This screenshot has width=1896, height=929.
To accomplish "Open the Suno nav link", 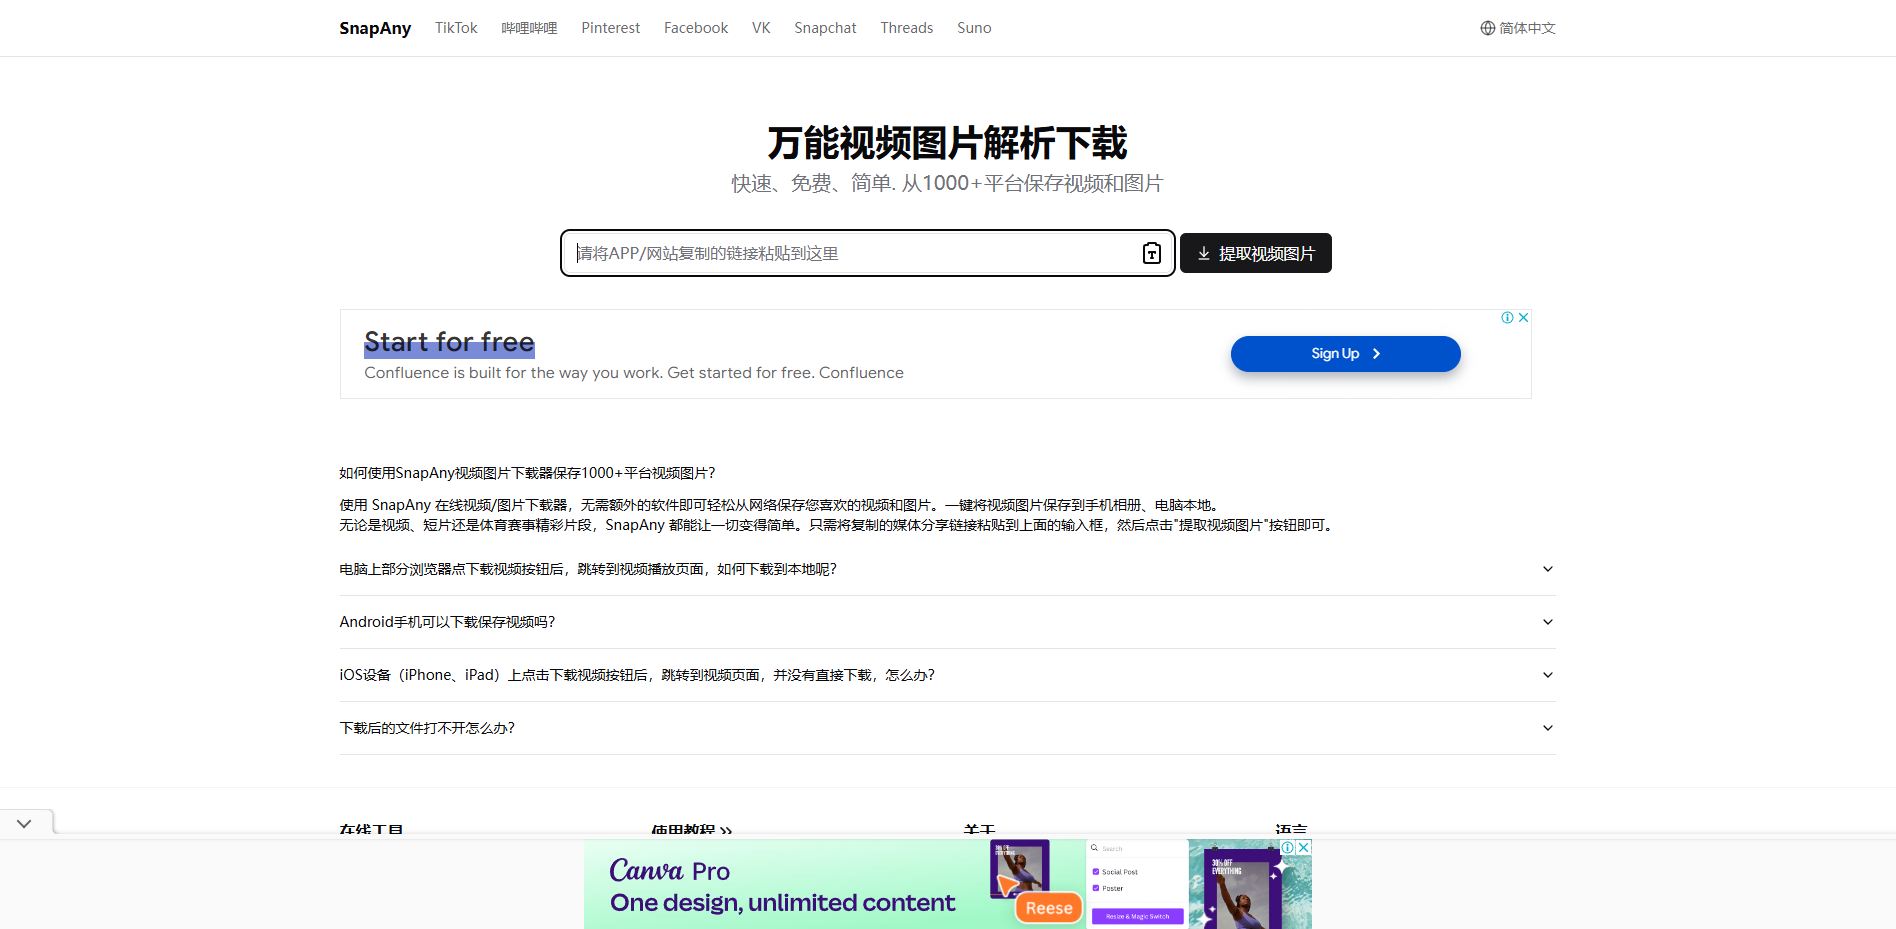I will [x=974, y=28].
